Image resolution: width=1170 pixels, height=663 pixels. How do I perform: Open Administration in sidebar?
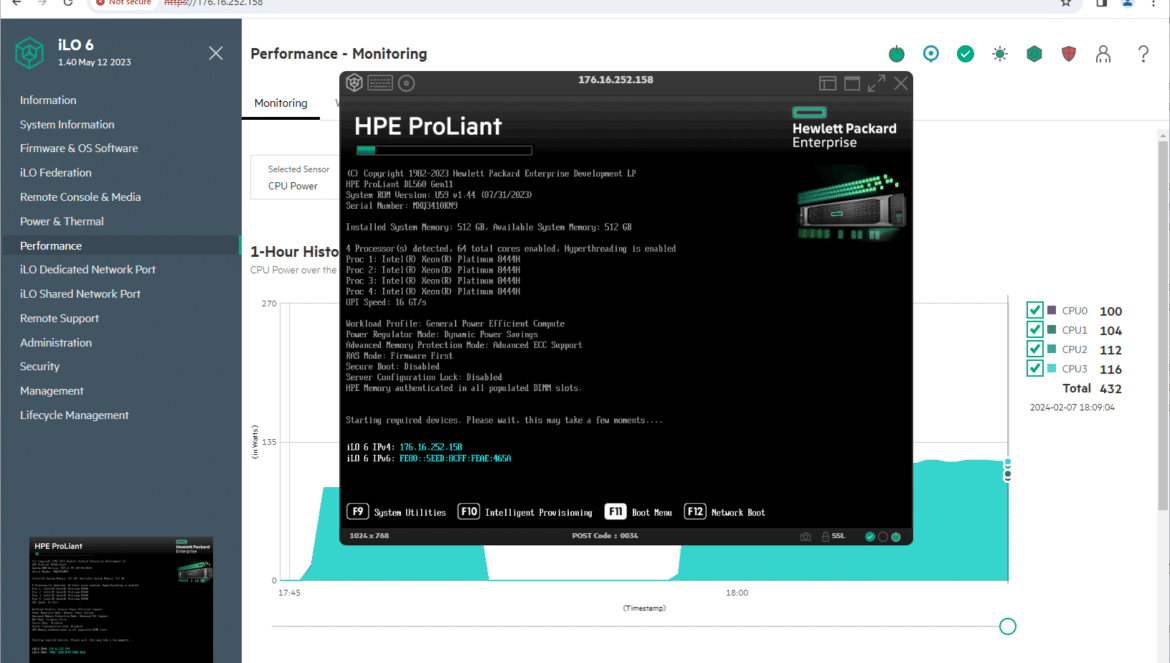(x=56, y=342)
